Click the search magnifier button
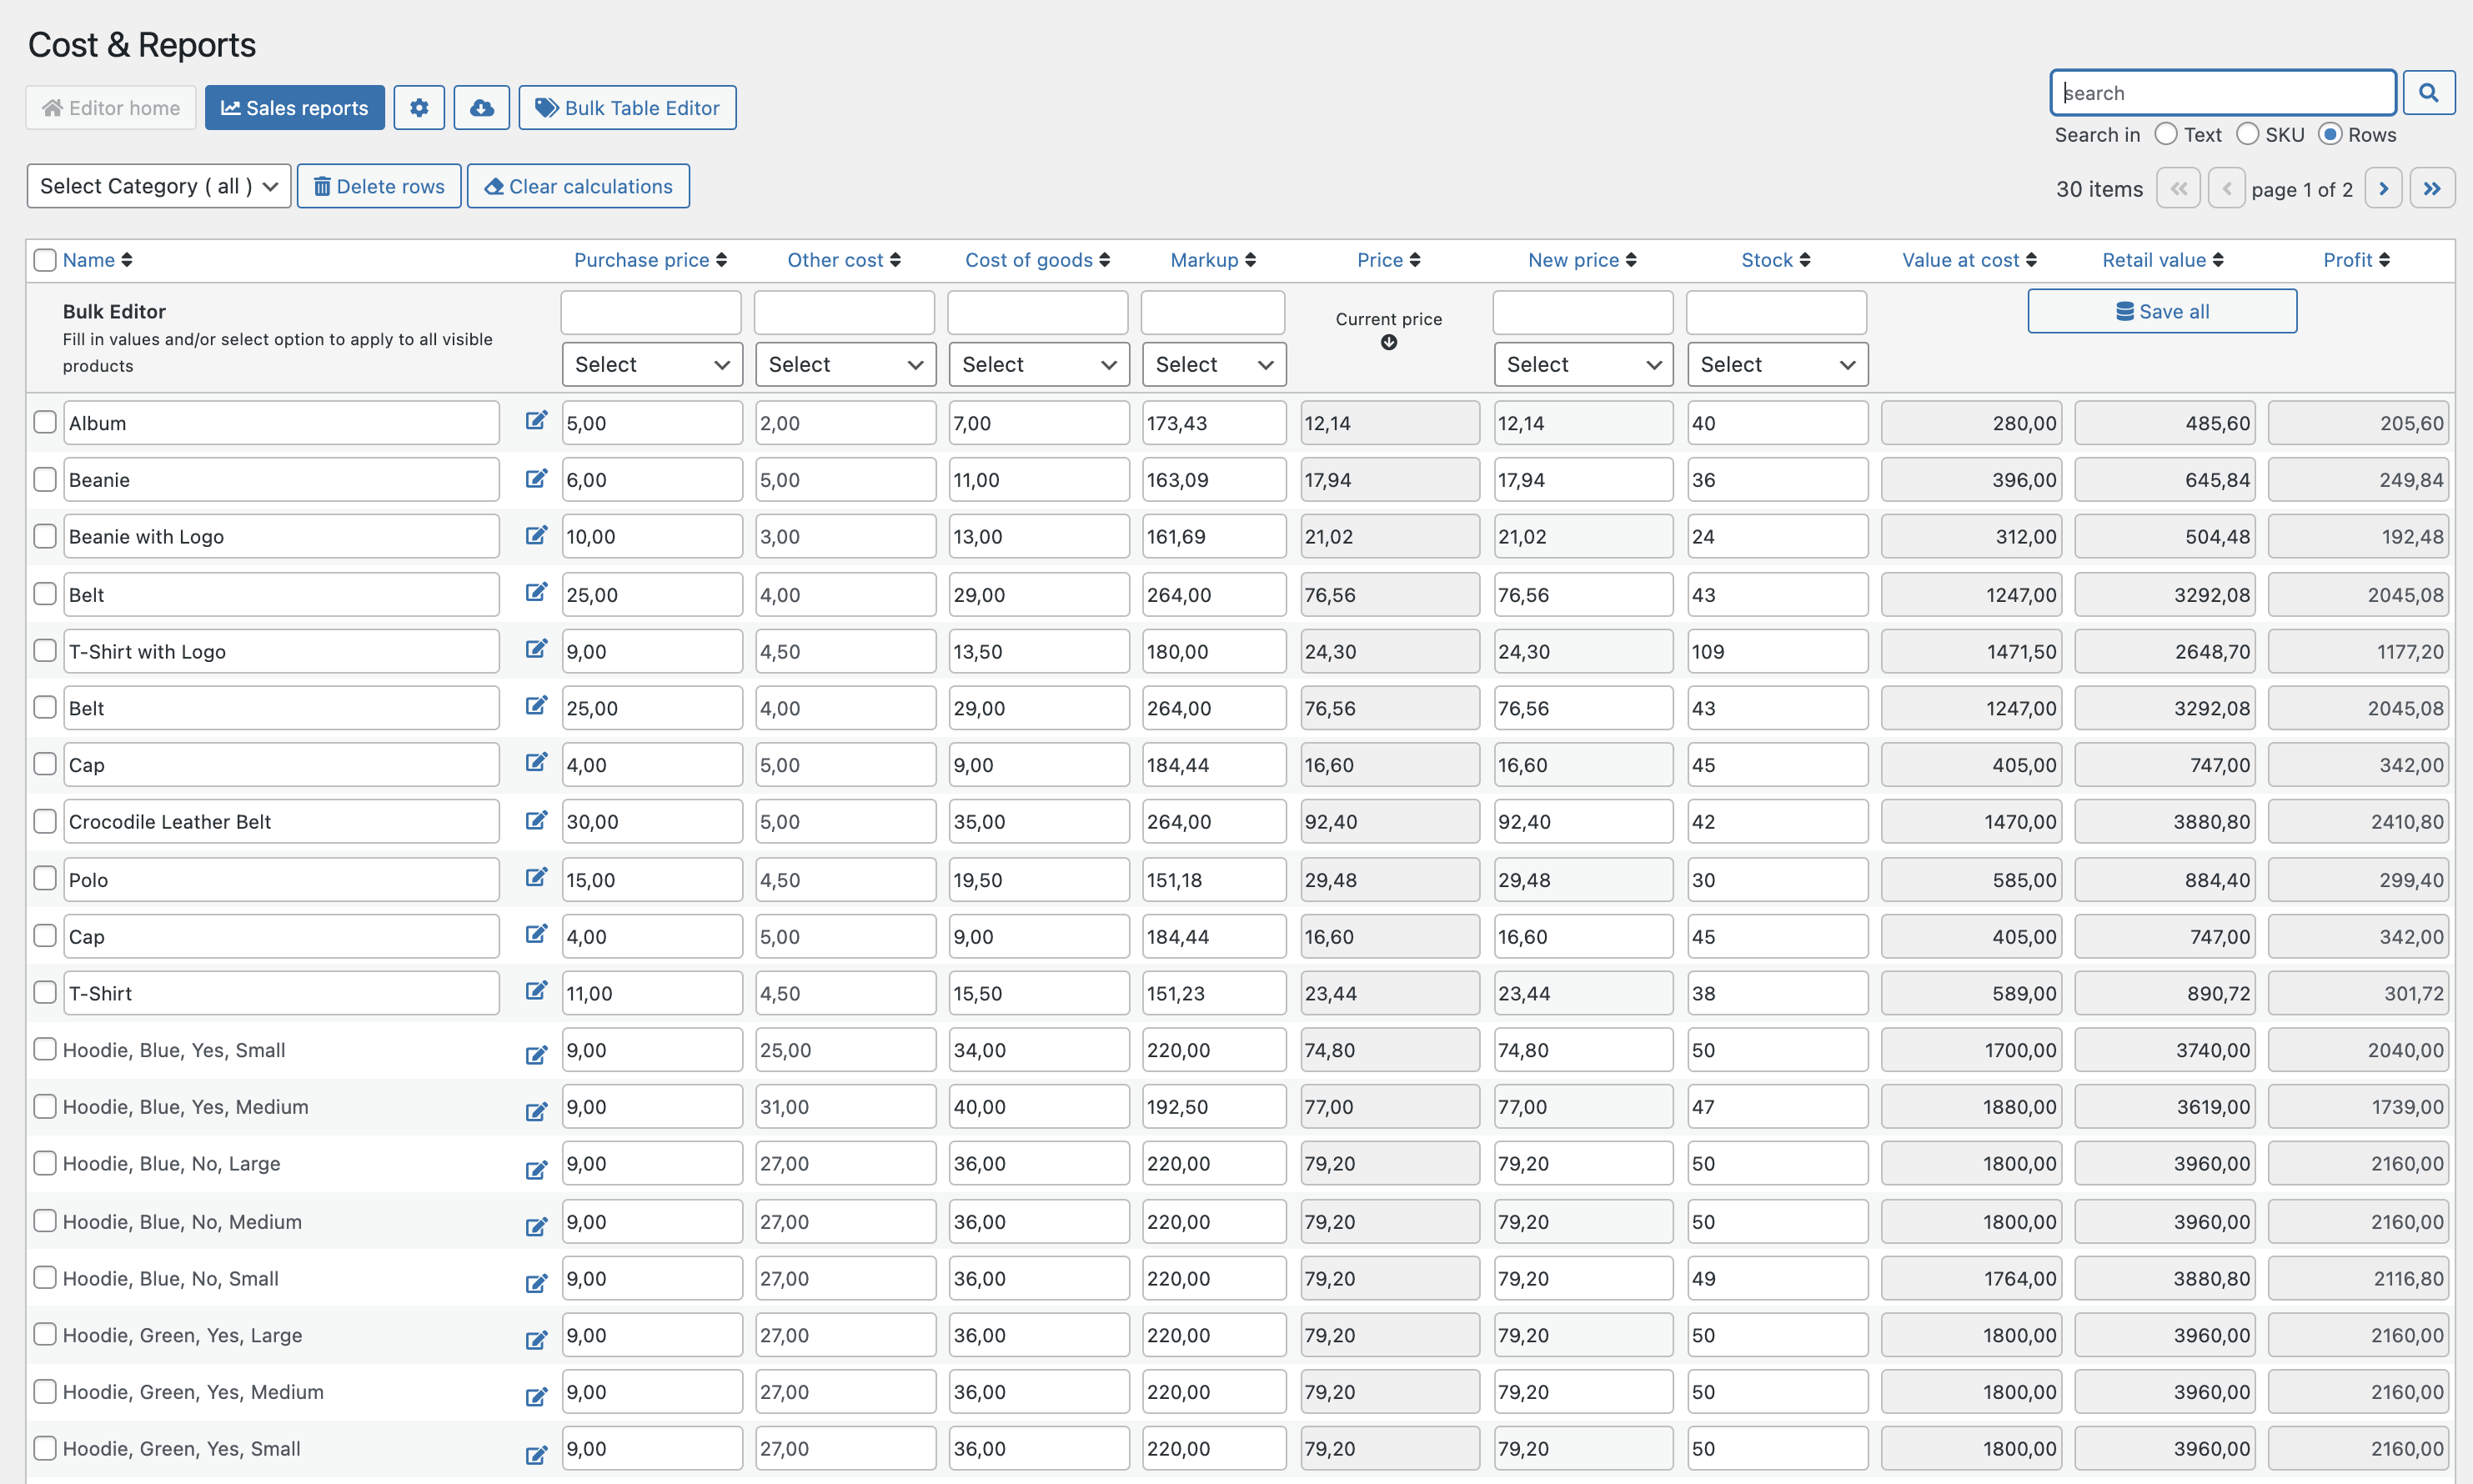 (x=2429, y=93)
